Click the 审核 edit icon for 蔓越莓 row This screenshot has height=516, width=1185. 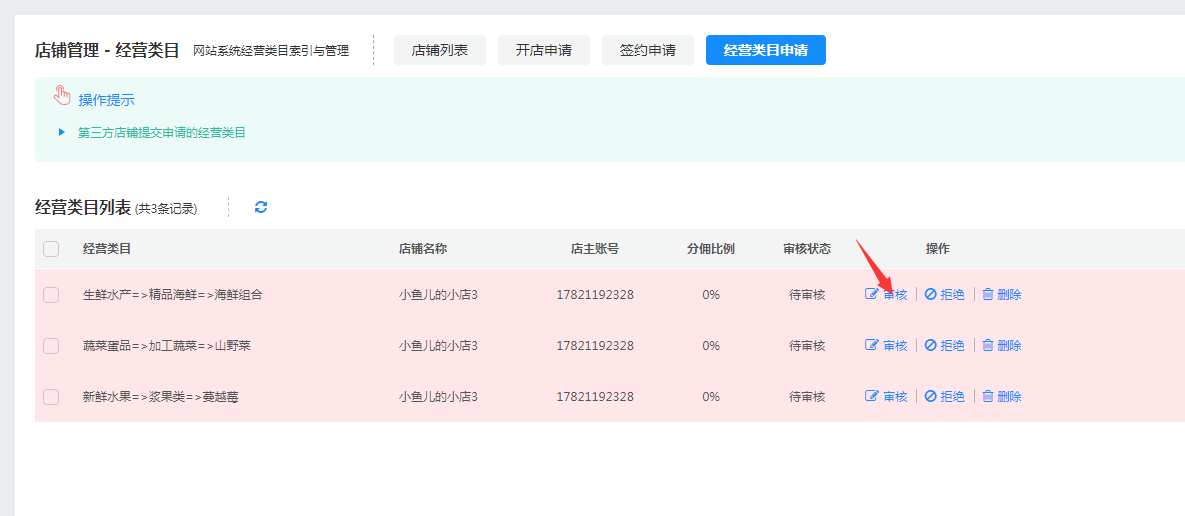(872, 396)
